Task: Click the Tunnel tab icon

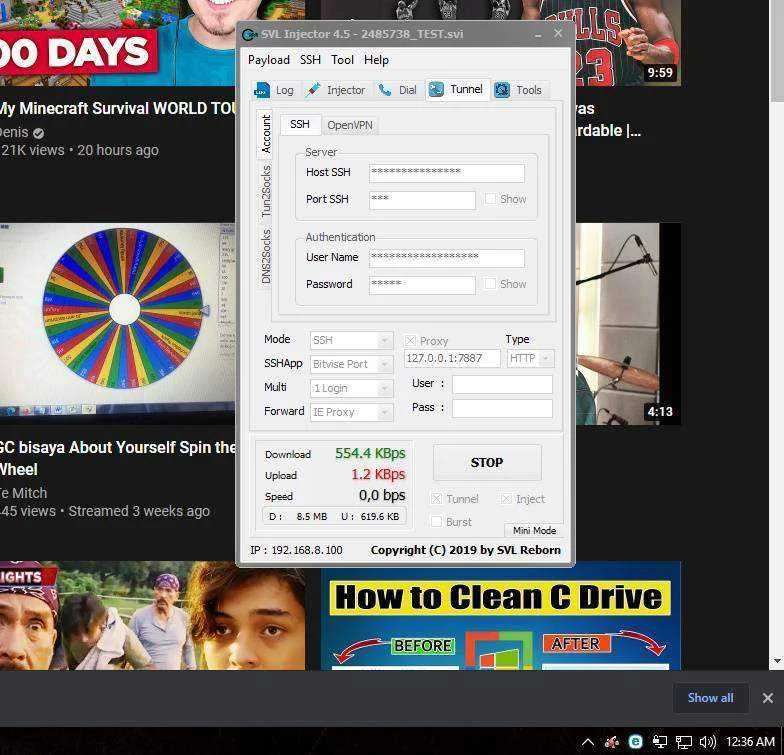Action: tap(436, 90)
